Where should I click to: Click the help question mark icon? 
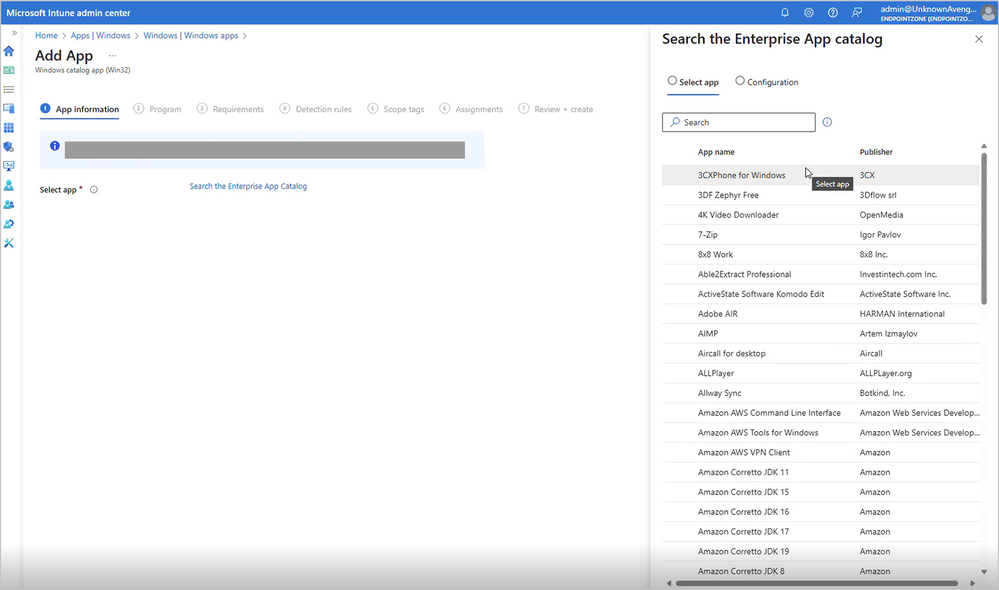(833, 13)
